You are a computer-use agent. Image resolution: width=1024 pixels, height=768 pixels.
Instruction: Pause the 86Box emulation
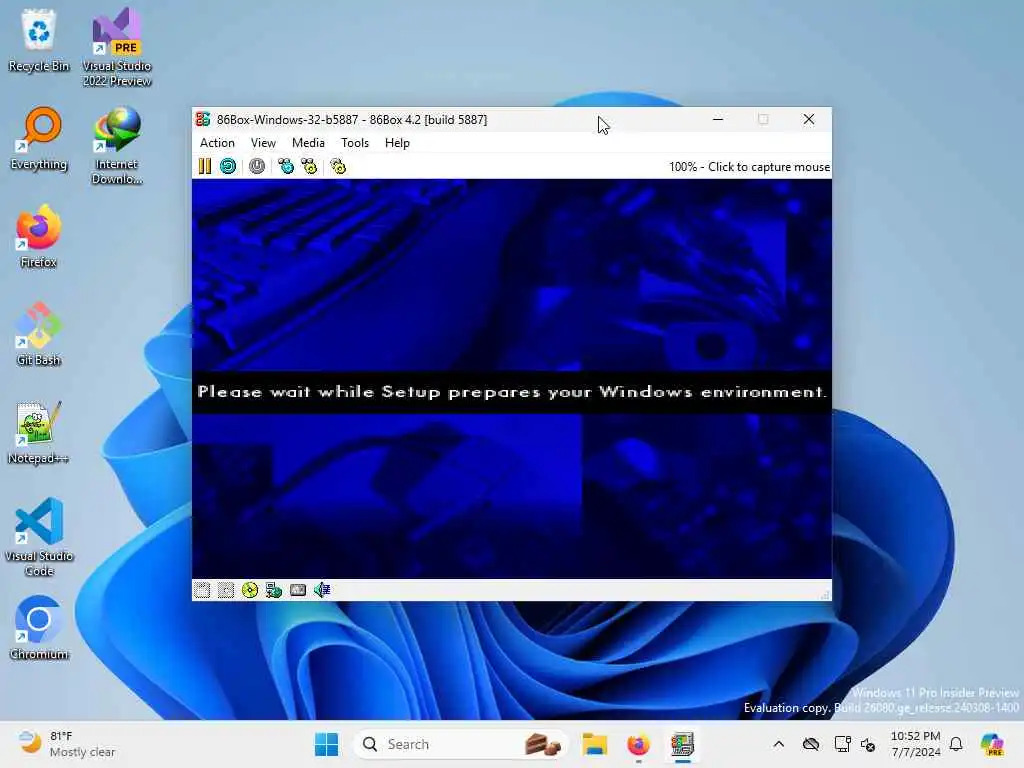[204, 167]
